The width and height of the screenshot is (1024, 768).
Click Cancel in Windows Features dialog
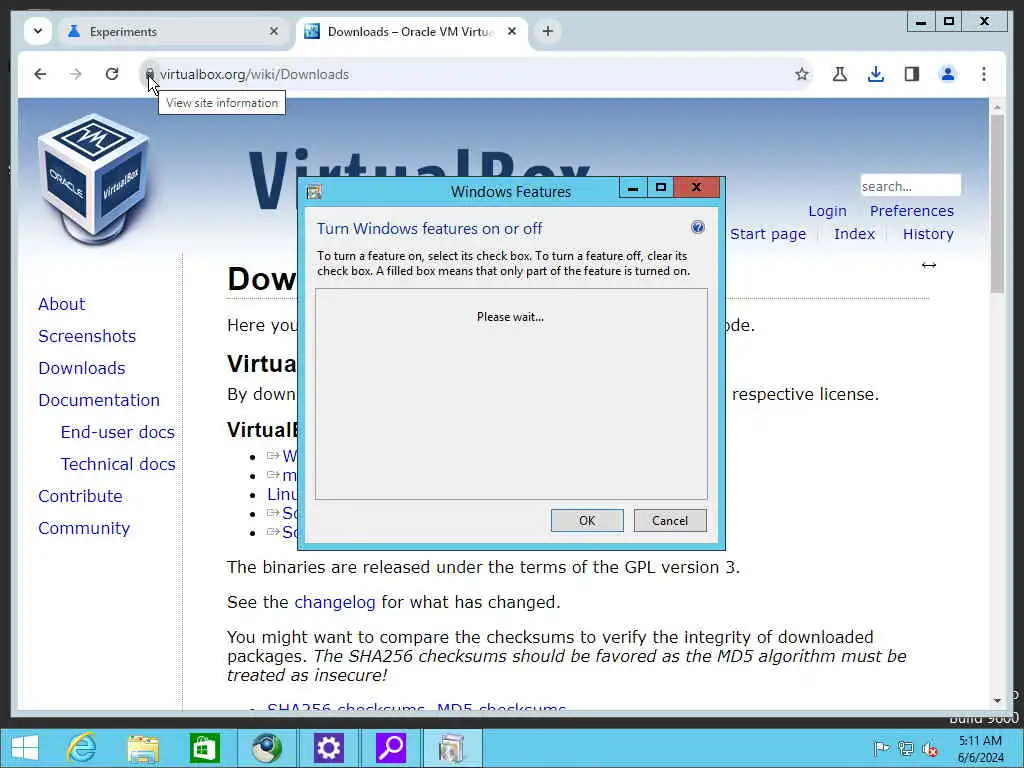(x=670, y=520)
